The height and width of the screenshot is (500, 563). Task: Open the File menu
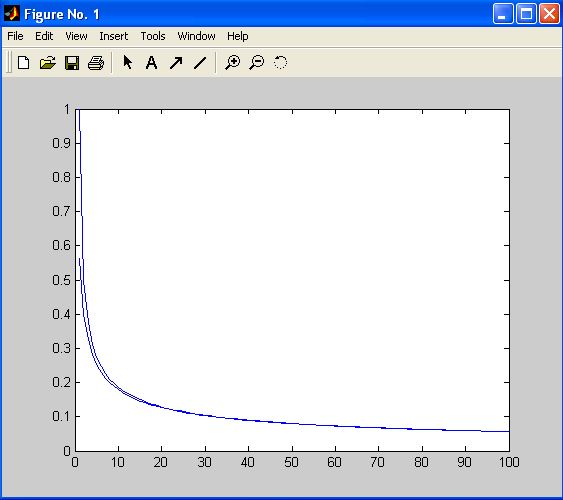click(15, 36)
